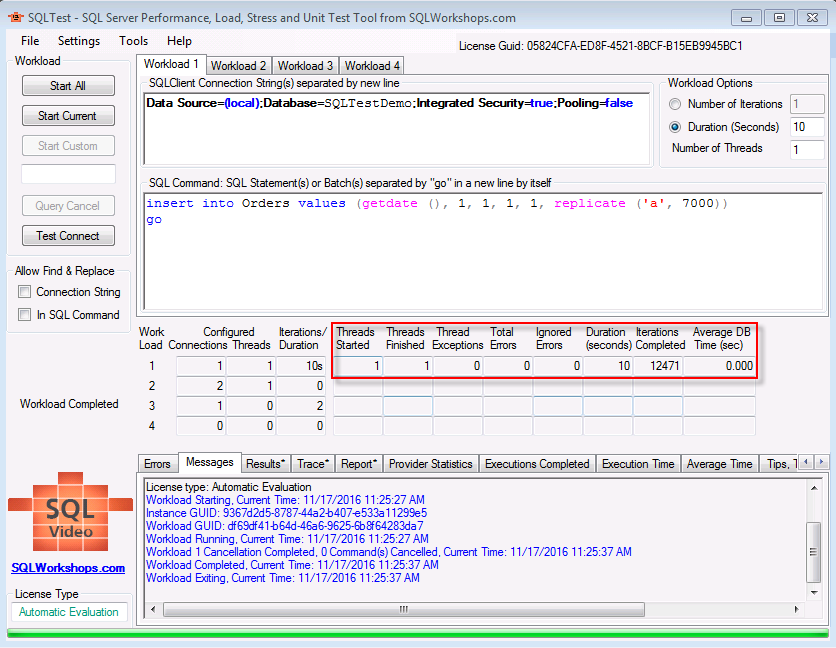Open the File menu
This screenshot has width=836, height=648.
pos(30,41)
